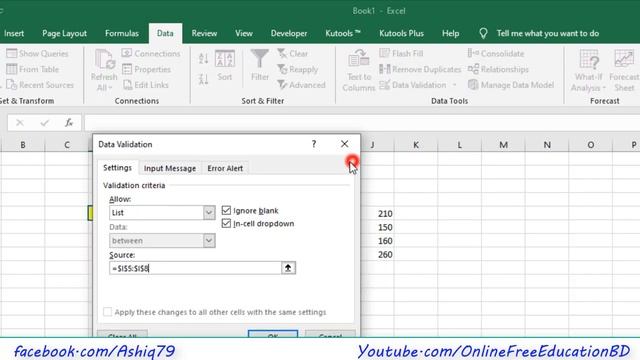The image size is (640, 360).
Task: Select the Settings tab in the dialog
Action: [x=118, y=168]
